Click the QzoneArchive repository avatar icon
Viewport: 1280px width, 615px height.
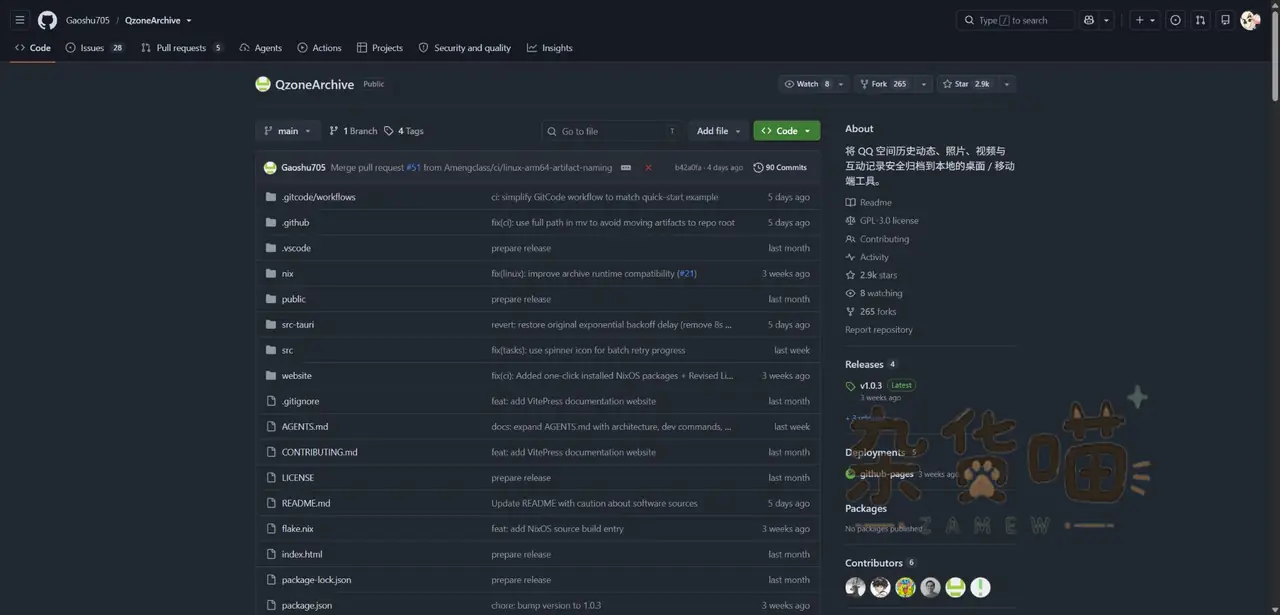click(x=263, y=84)
